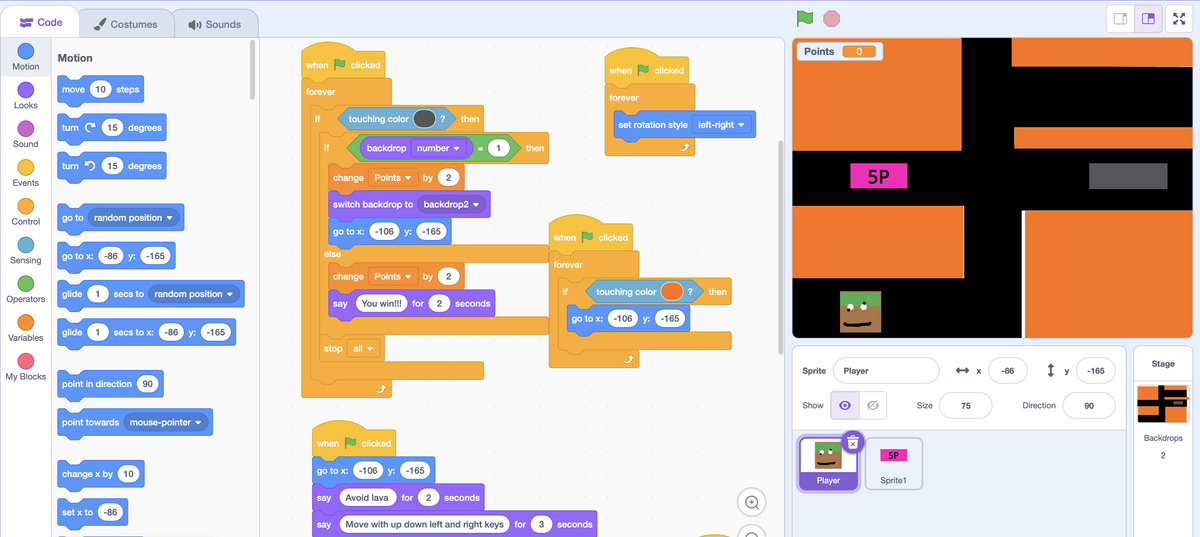
Task: Click the sprite Size input field
Action: (964, 405)
